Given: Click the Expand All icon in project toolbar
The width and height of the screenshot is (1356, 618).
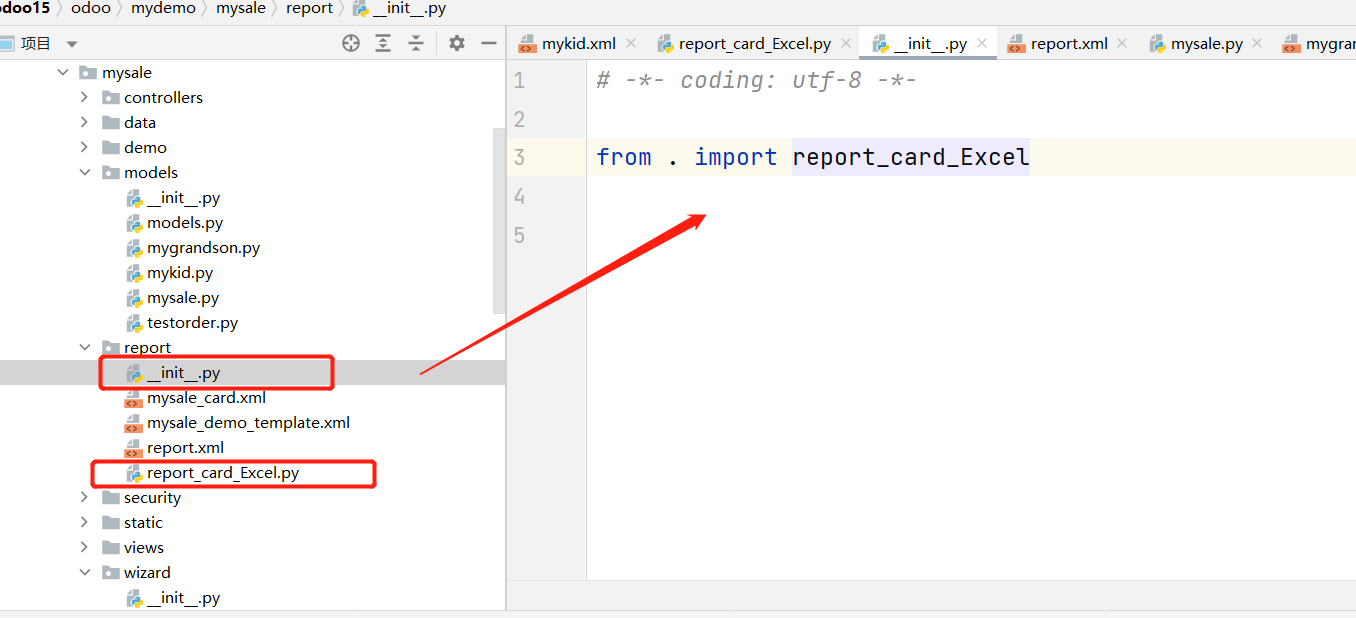Looking at the screenshot, I should 383,43.
